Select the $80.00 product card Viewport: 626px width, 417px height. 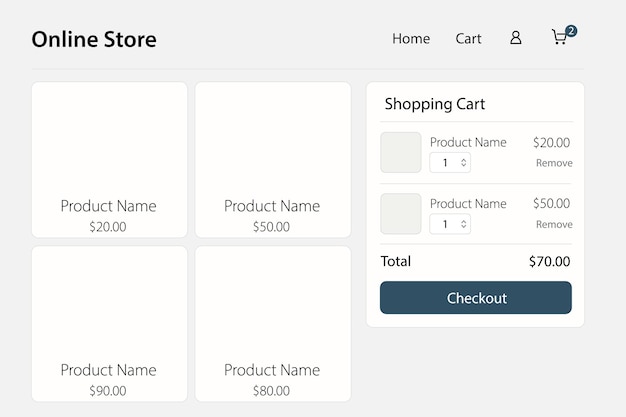click(x=273, y=324)
